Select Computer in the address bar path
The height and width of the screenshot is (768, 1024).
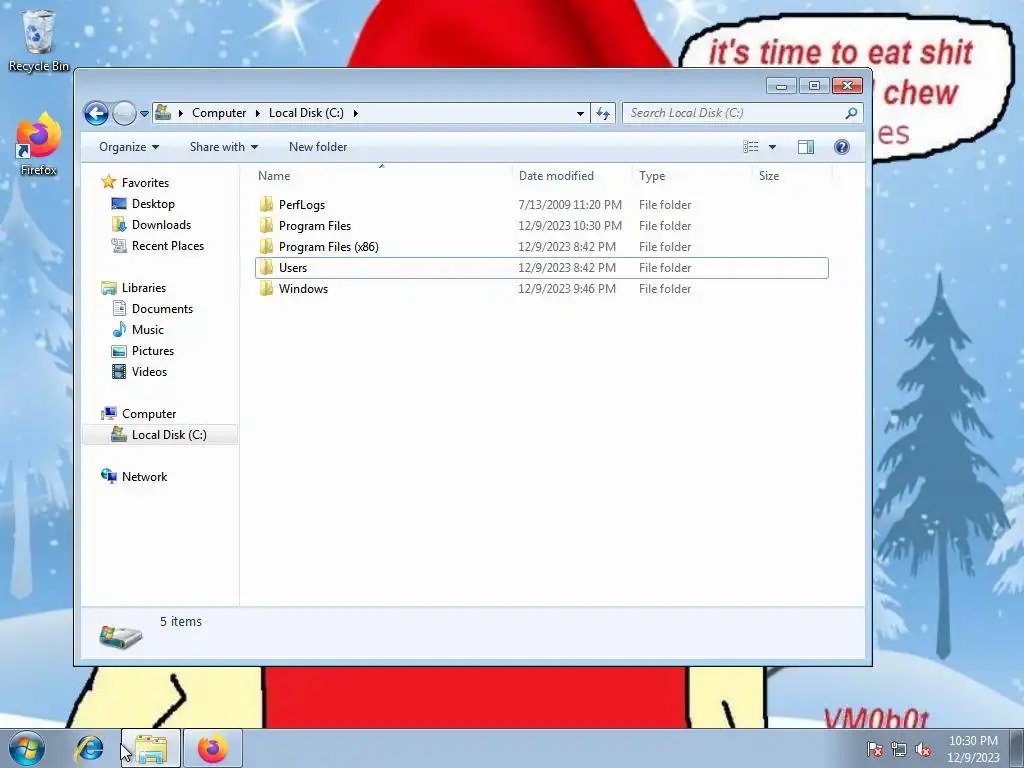(x=219, y=113)
